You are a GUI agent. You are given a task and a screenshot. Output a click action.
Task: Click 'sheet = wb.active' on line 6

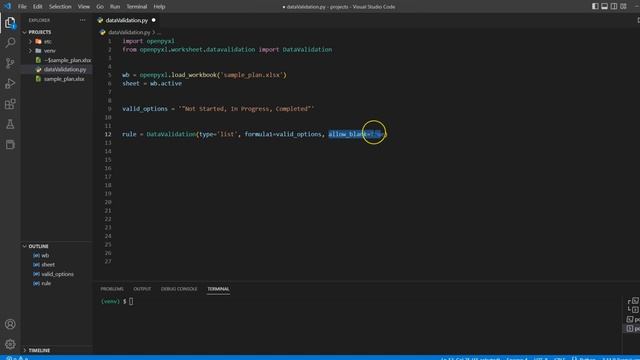tap(152, 83)
